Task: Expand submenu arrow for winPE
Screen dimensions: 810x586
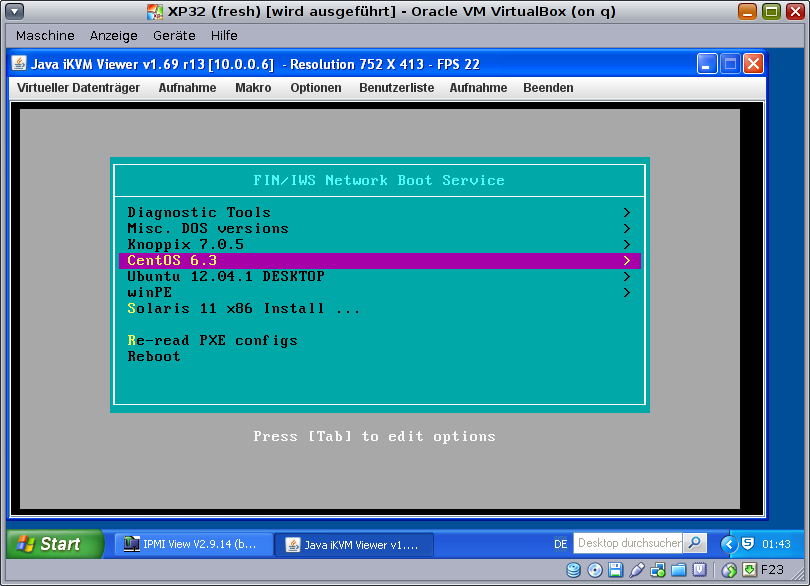Action: tap(627, 292)
